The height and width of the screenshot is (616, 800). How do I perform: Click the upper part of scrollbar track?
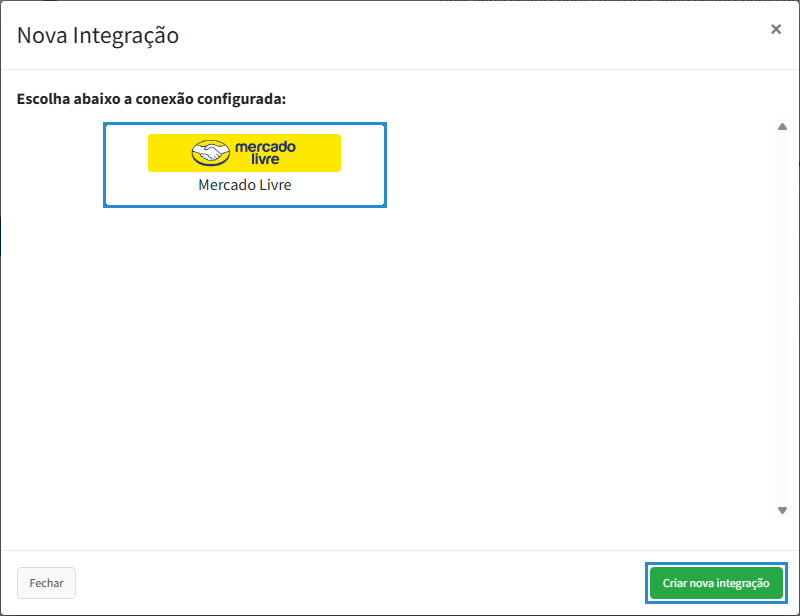782,180
